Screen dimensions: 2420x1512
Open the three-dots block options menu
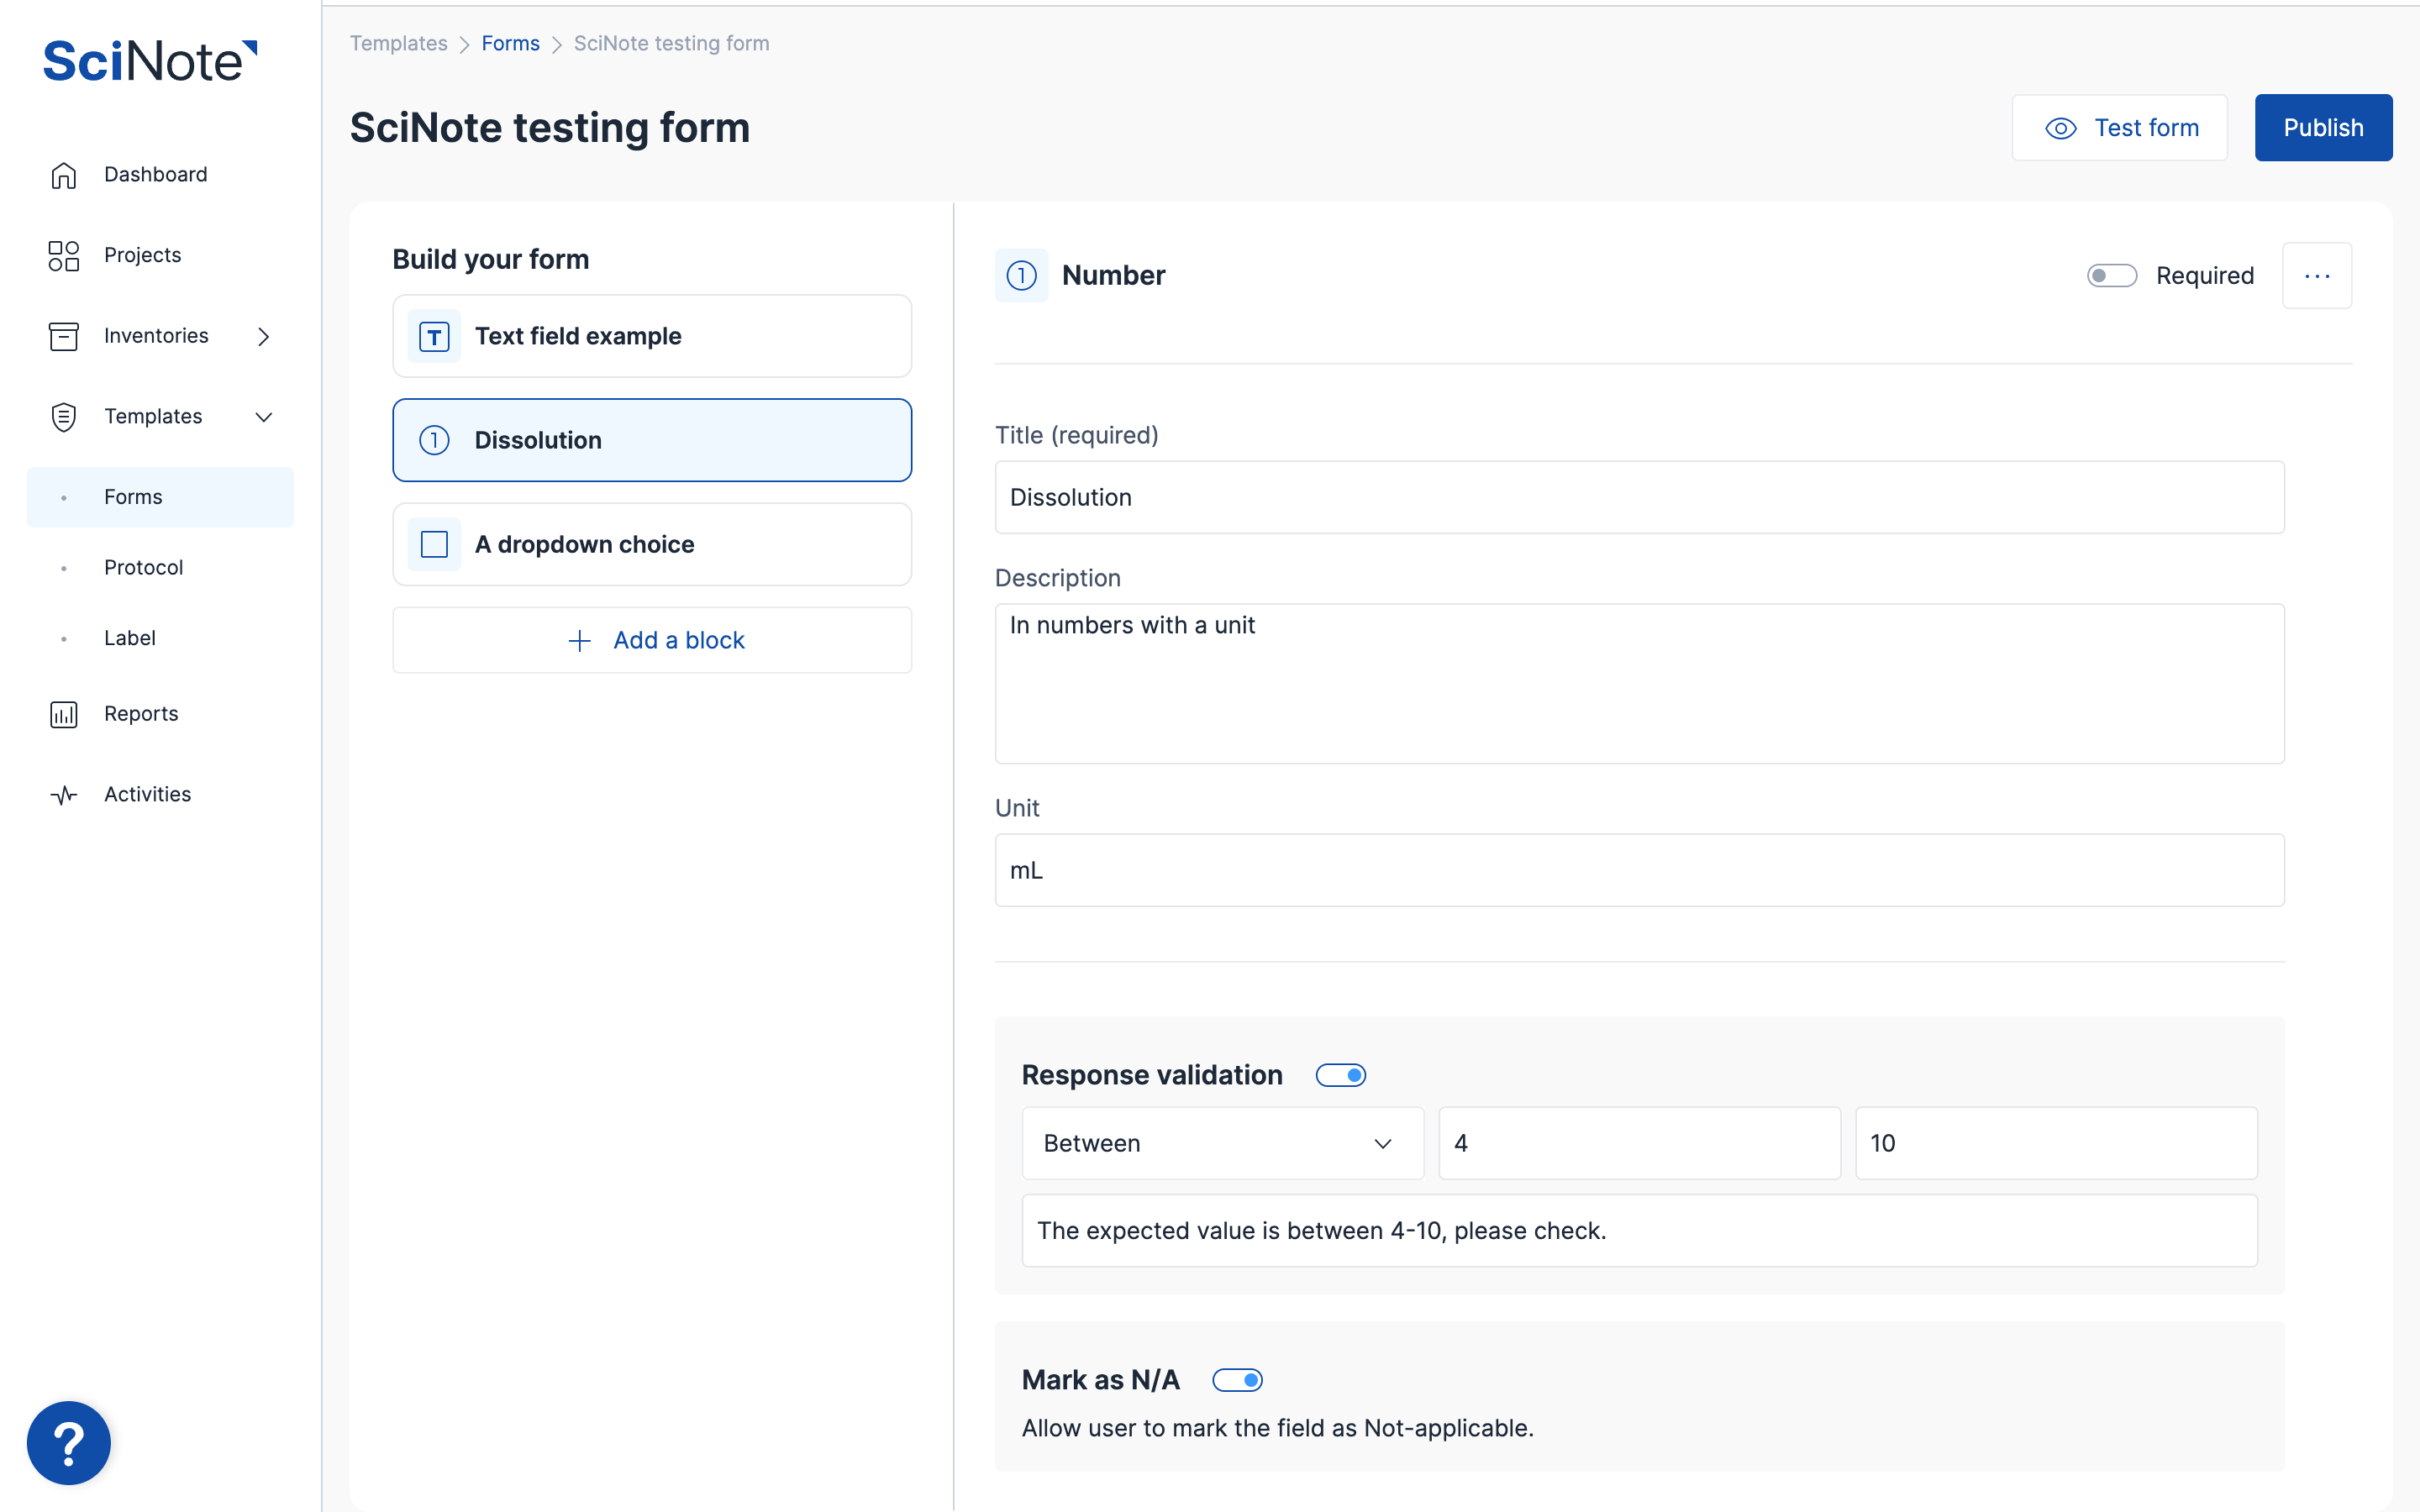coord(2316,276)
